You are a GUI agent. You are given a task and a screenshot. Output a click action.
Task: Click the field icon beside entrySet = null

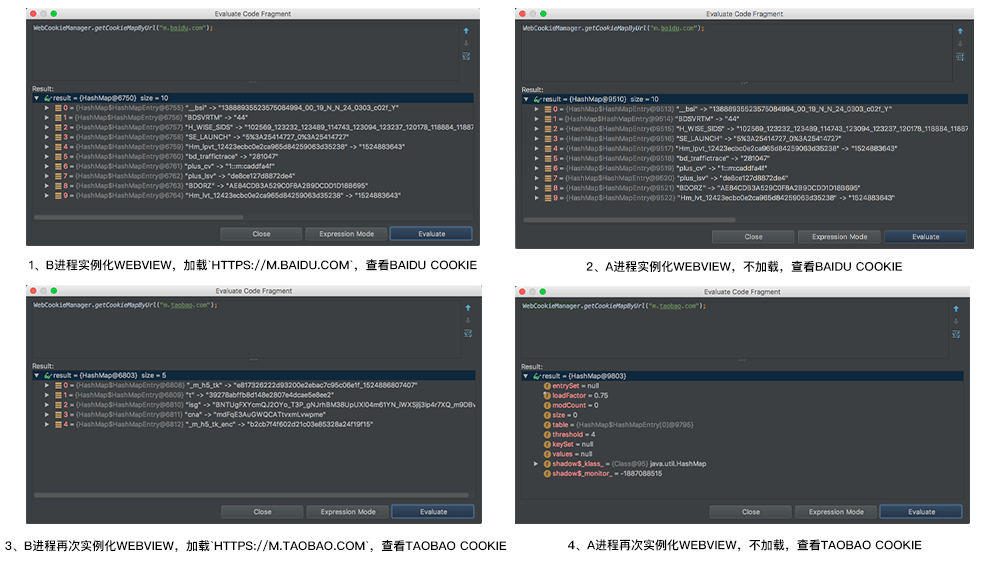[547, 386]
